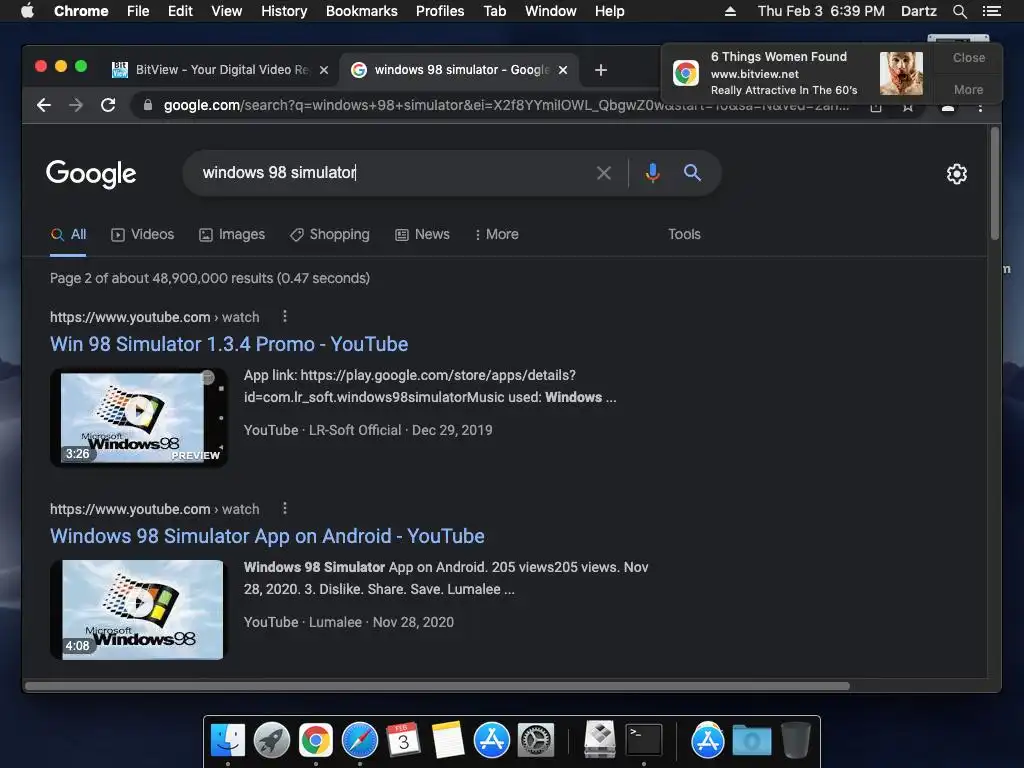
Task: Open Notes from the Dock
Action: coord(447,740)
